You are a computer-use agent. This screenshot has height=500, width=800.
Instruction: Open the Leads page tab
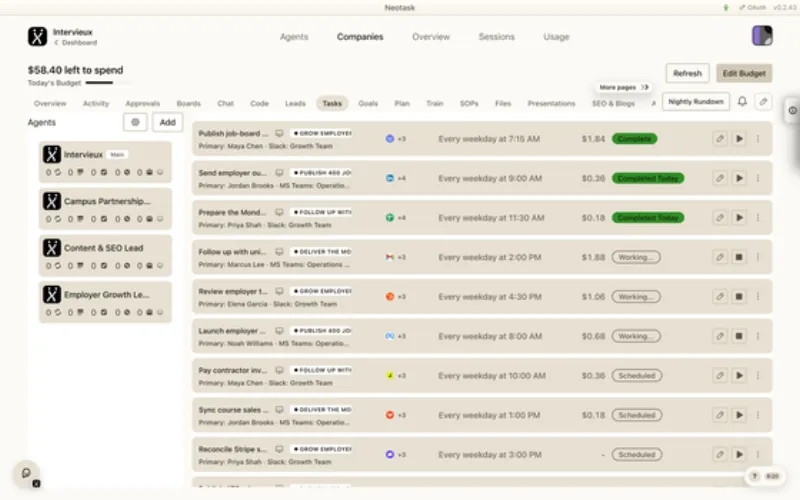click(295, 104)
